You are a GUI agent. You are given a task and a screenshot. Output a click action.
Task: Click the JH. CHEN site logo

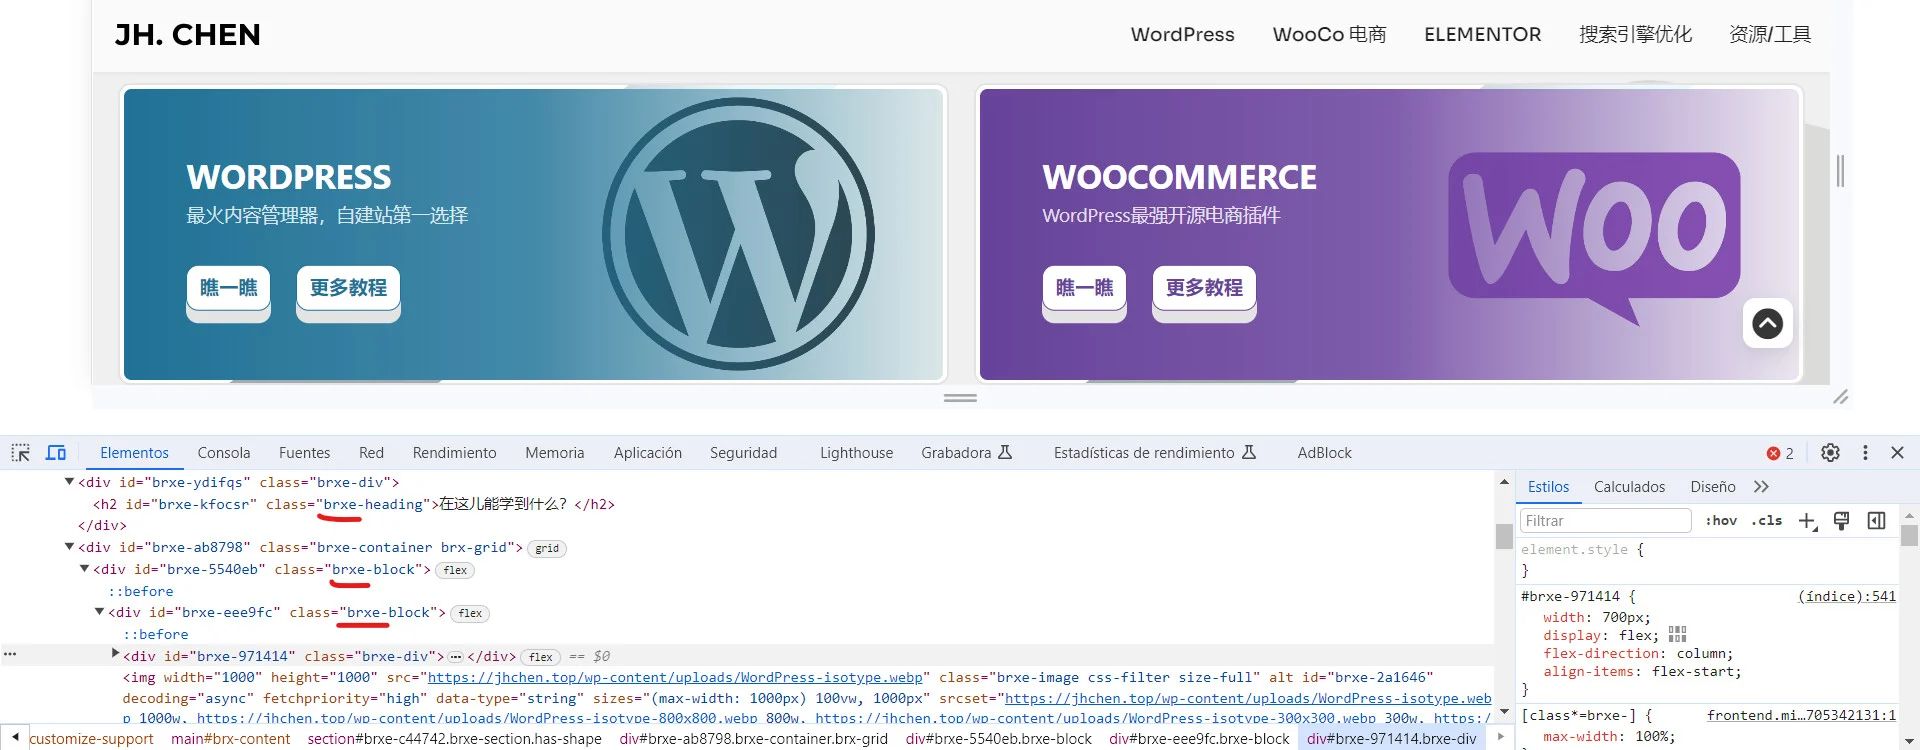coord(188,35)
